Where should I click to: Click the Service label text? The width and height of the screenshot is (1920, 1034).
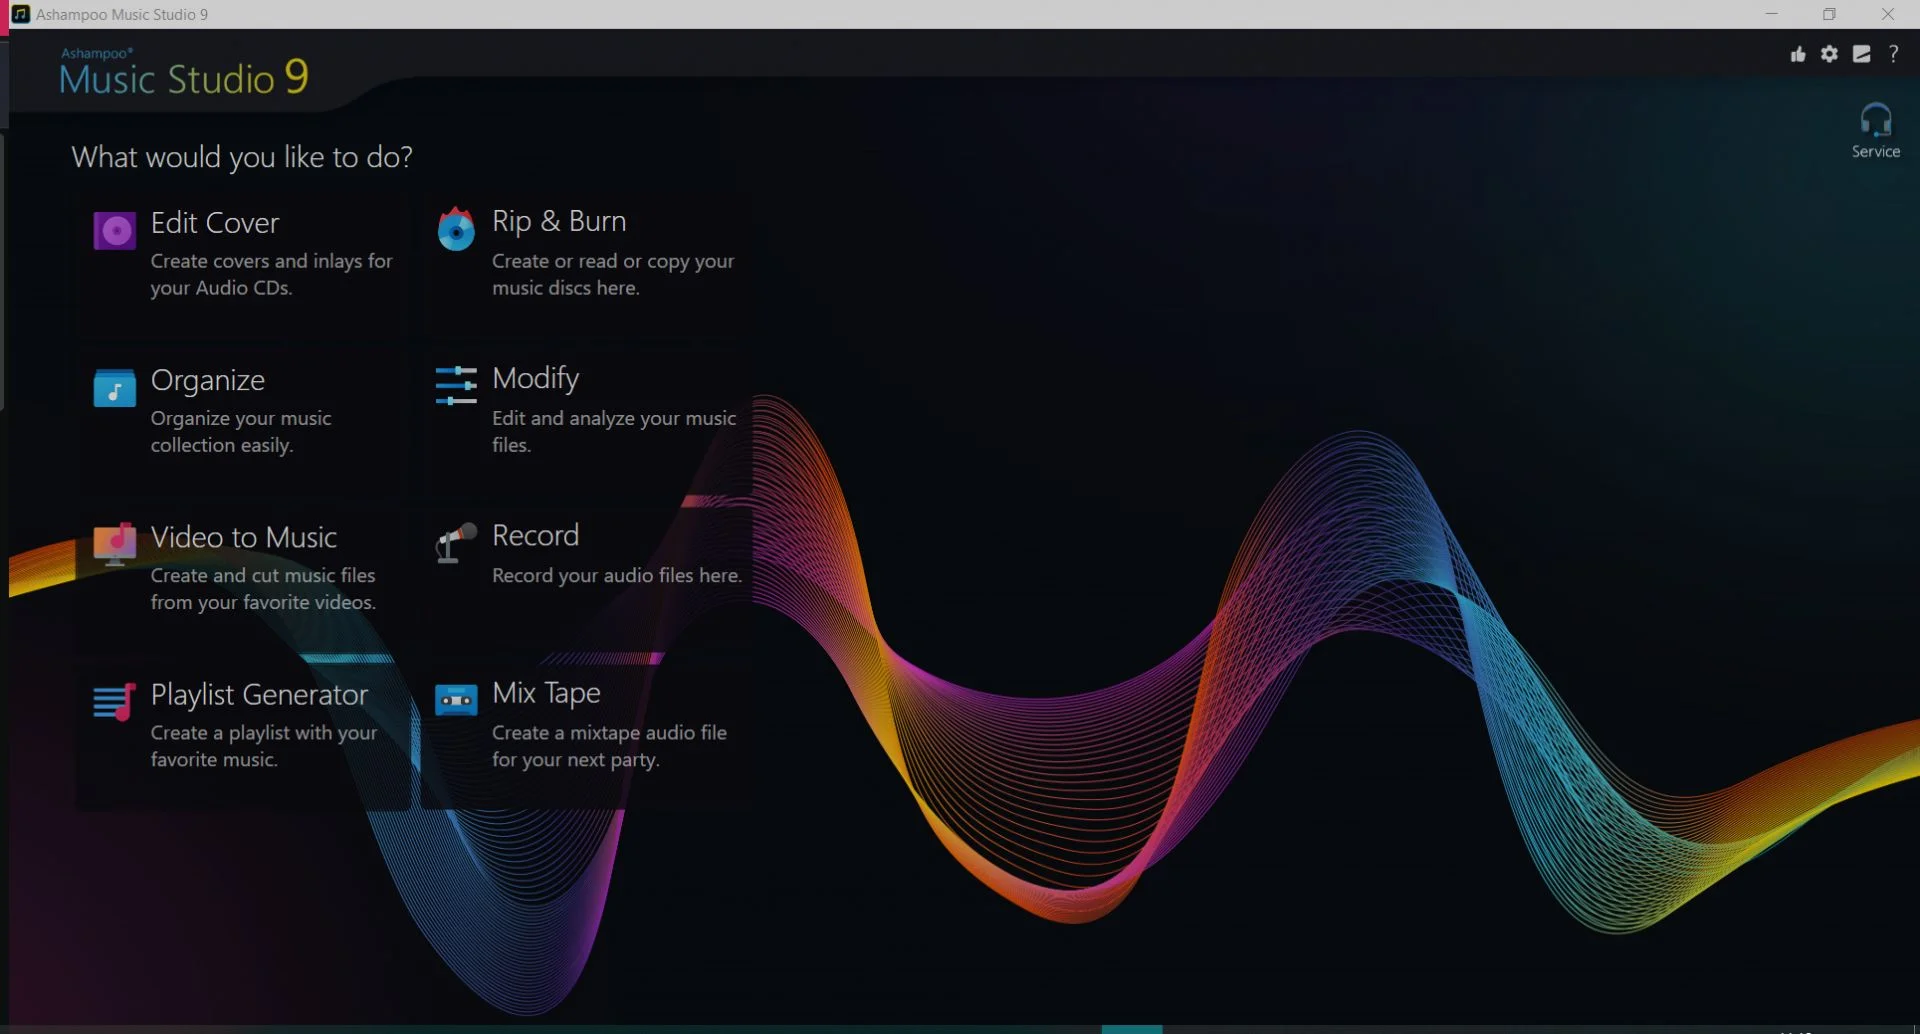pos(1875,151)
